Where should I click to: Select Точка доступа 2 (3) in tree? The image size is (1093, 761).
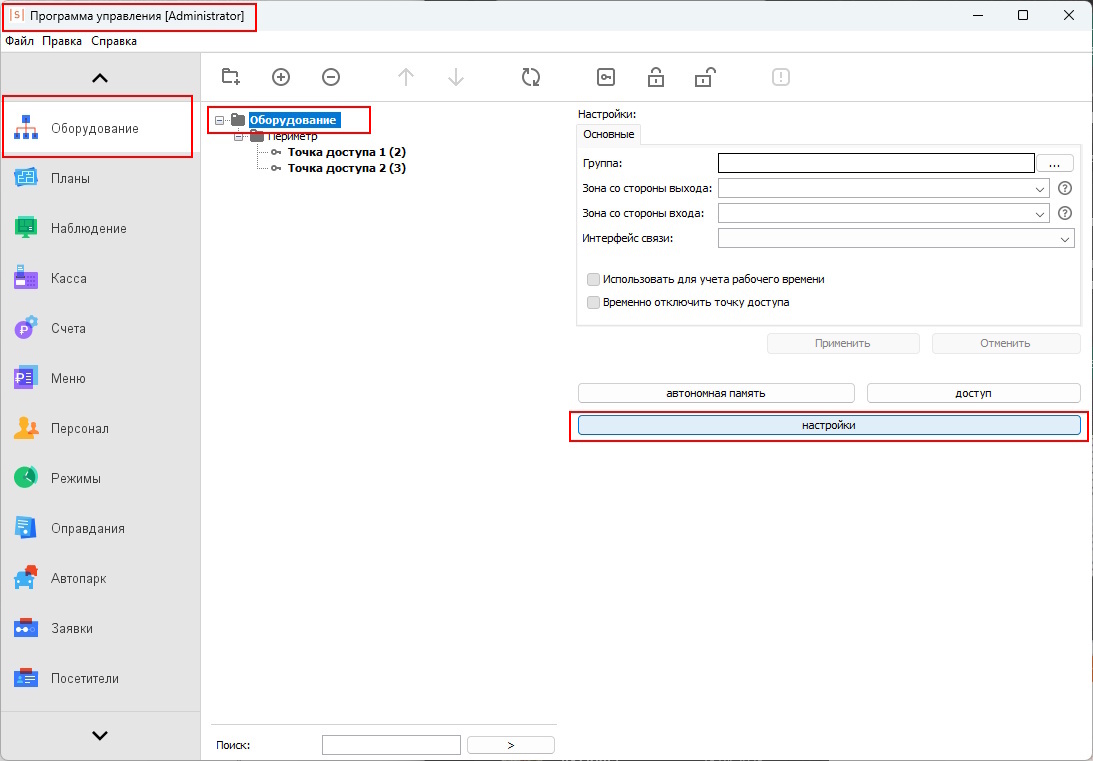click(x=346, y=168)
